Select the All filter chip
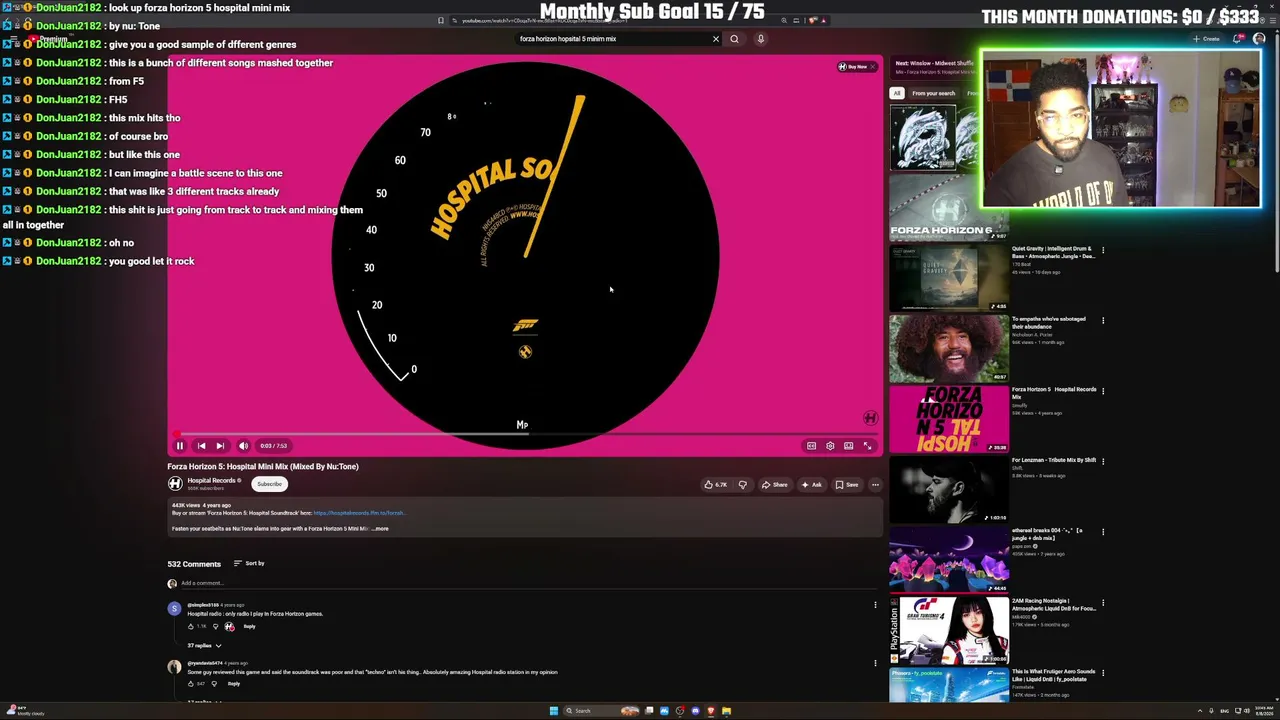1280x720 pixels. (897, 93)
